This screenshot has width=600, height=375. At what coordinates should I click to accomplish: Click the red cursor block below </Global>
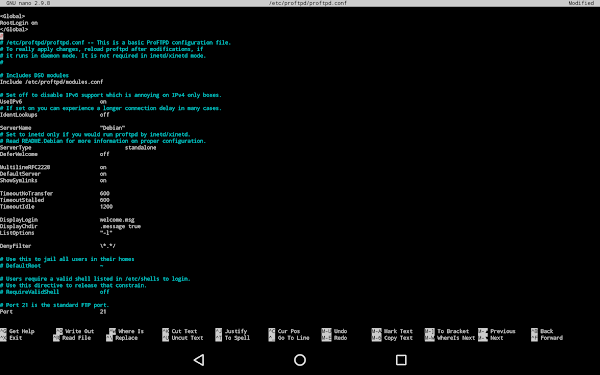click(x=2, y=36)
